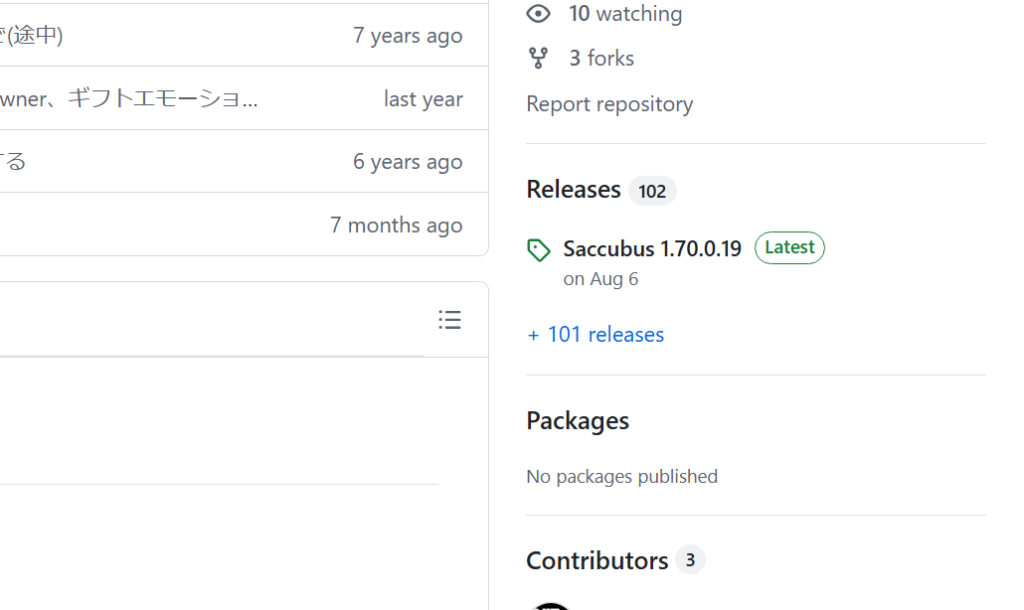Click the 102 releases count badge
The image size is (1024, 610).
(x=652, y=191)
